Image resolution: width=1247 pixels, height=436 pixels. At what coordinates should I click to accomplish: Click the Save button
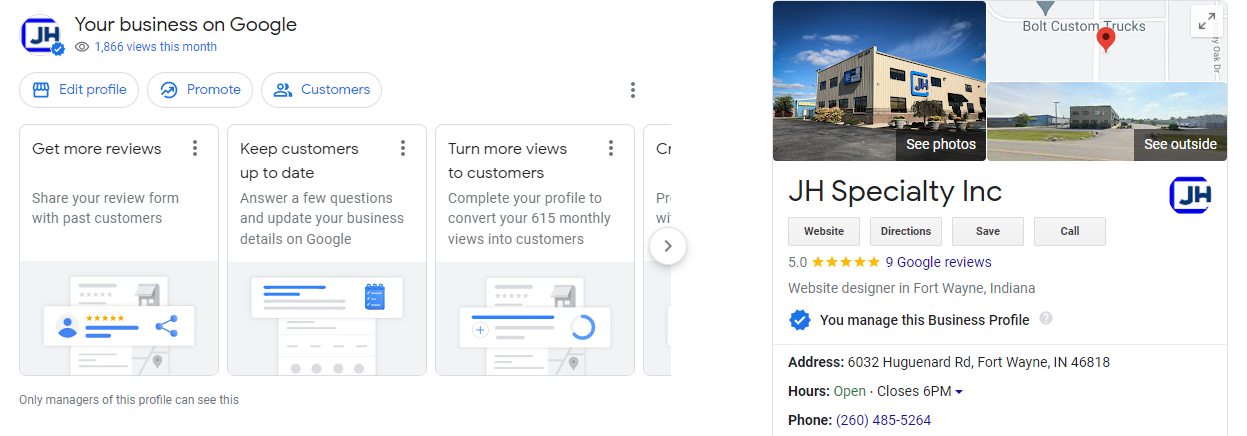(988, 231)
